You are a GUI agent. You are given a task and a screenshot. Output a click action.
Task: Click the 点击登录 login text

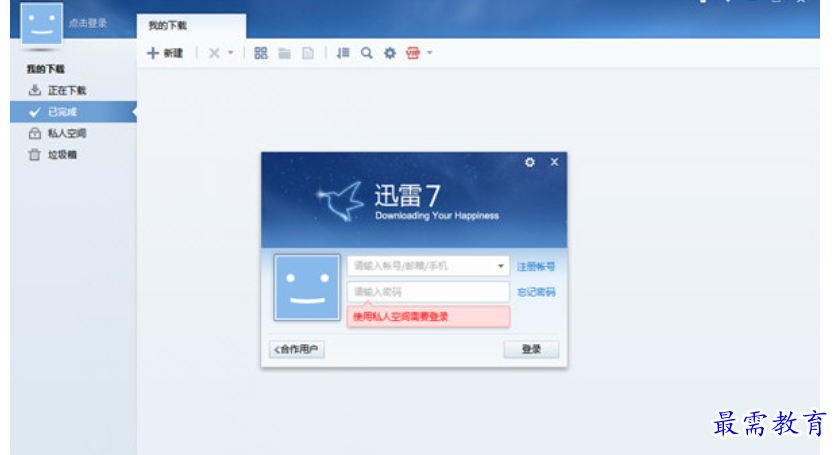tap(88, 23)
